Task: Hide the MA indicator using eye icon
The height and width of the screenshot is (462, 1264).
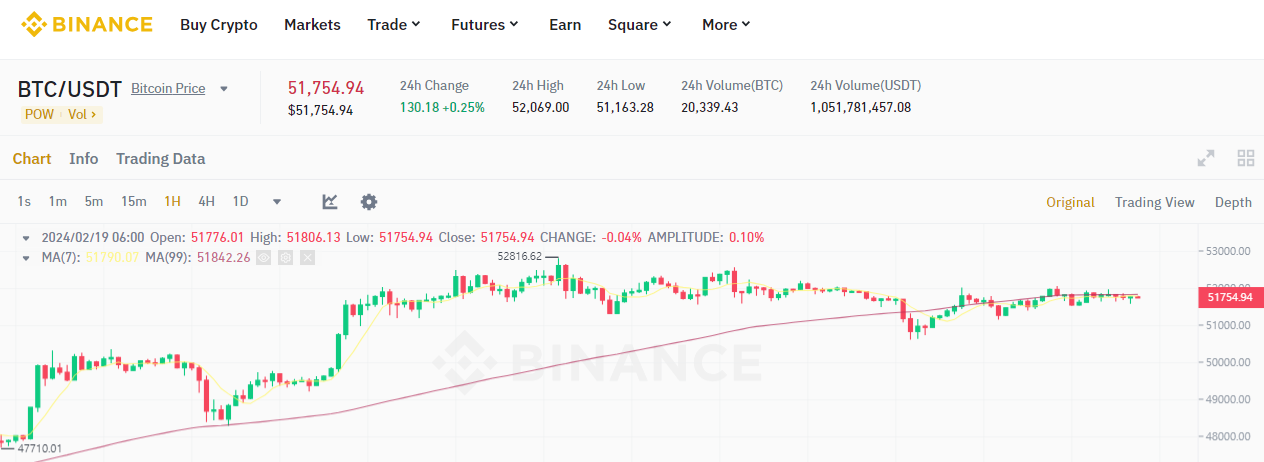Action: point(263,257)
